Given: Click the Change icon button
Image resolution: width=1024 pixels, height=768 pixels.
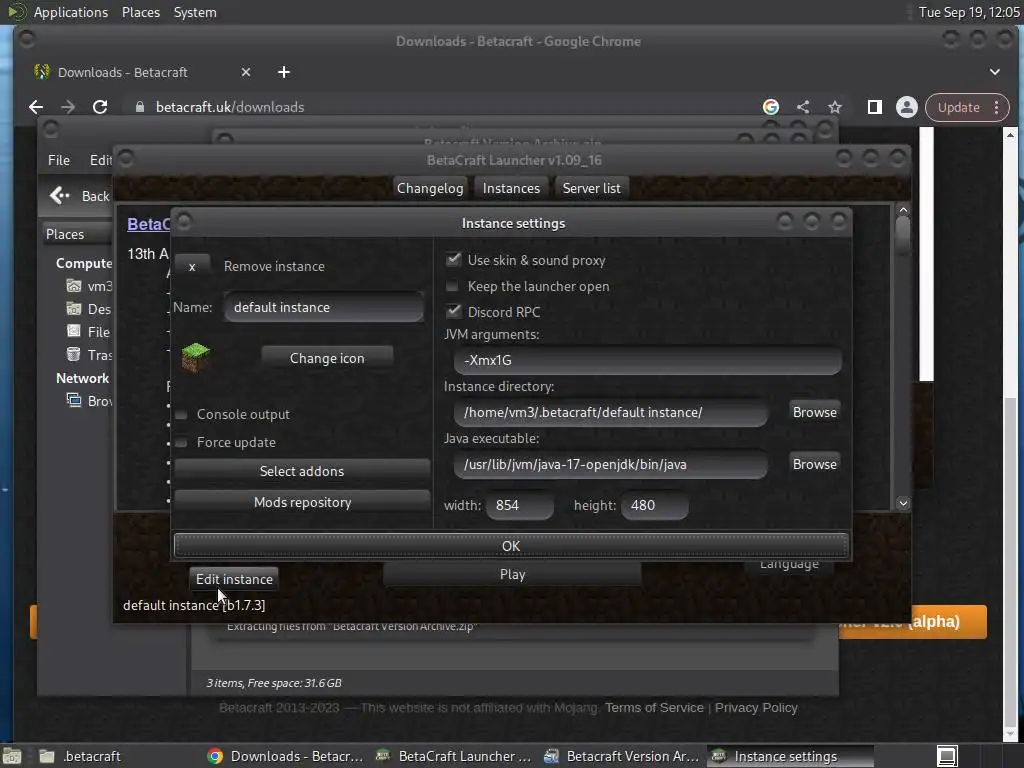Looking at the screenshot, I should pos(327,358).
